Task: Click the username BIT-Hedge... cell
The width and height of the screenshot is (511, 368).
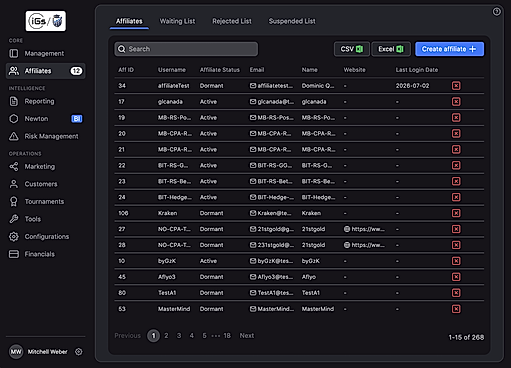Action: (175, 197)
